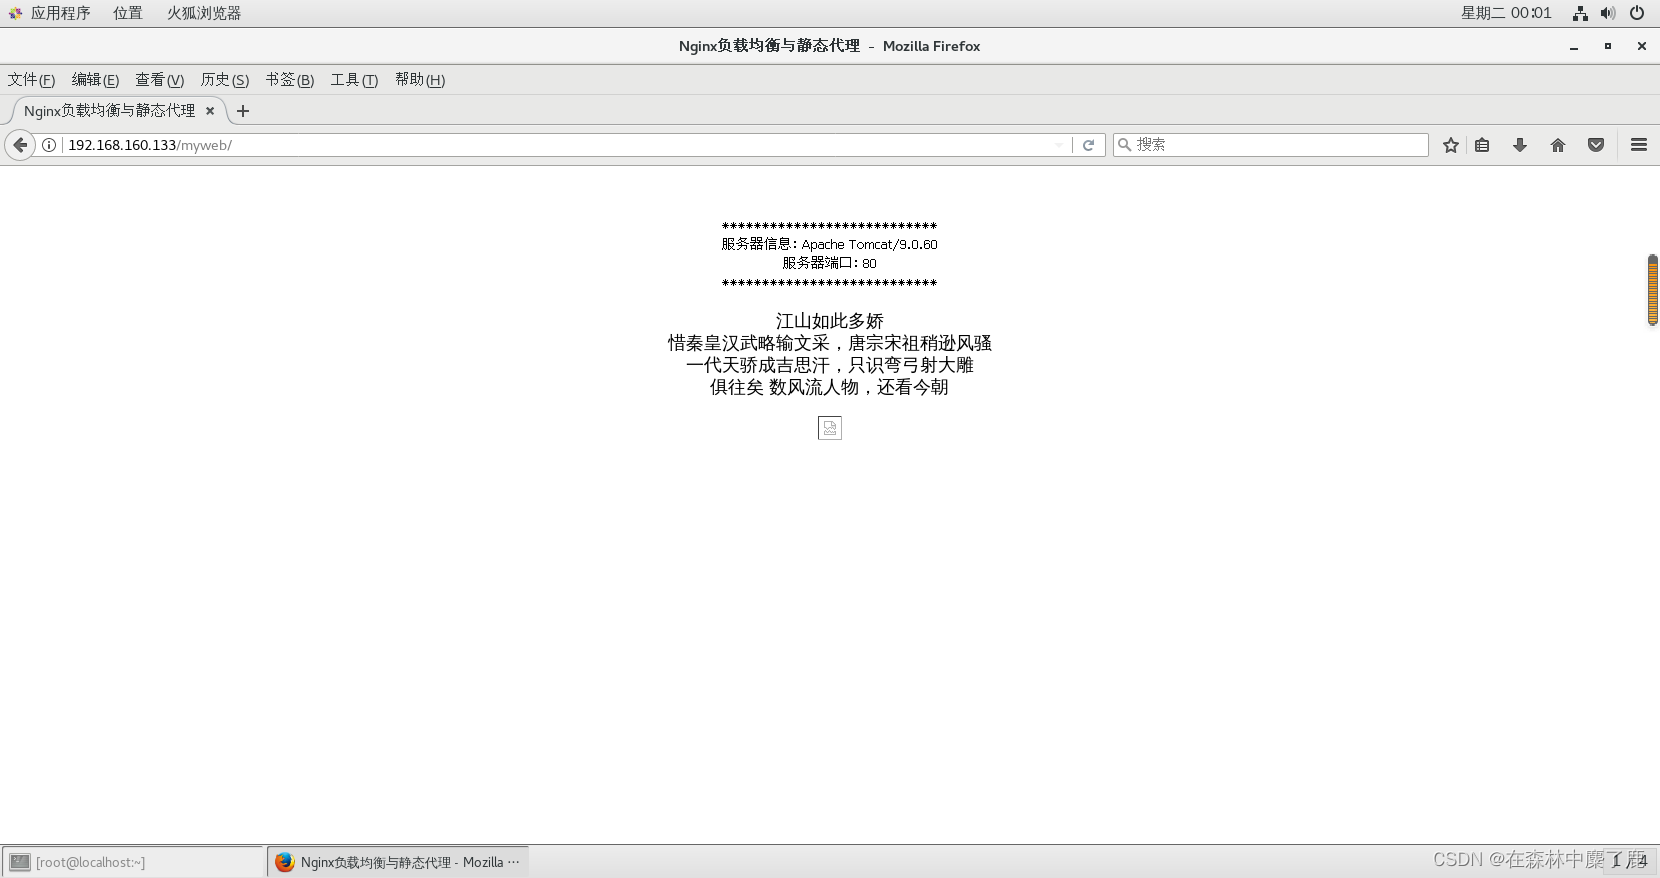Expand the address bar history dropdown arrow
Image resolution: width=1660 pixels, height=878 pixels.
point(1059,145)
